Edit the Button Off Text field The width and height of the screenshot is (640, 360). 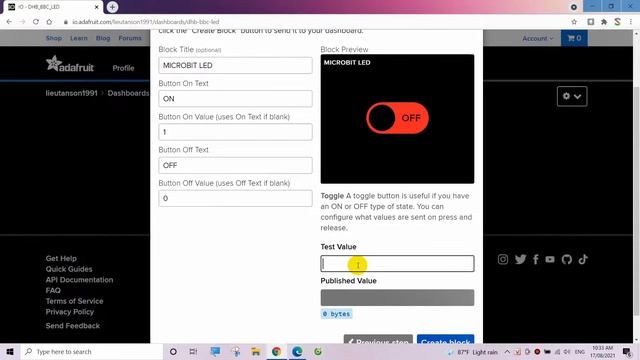(x=236, y=165)
